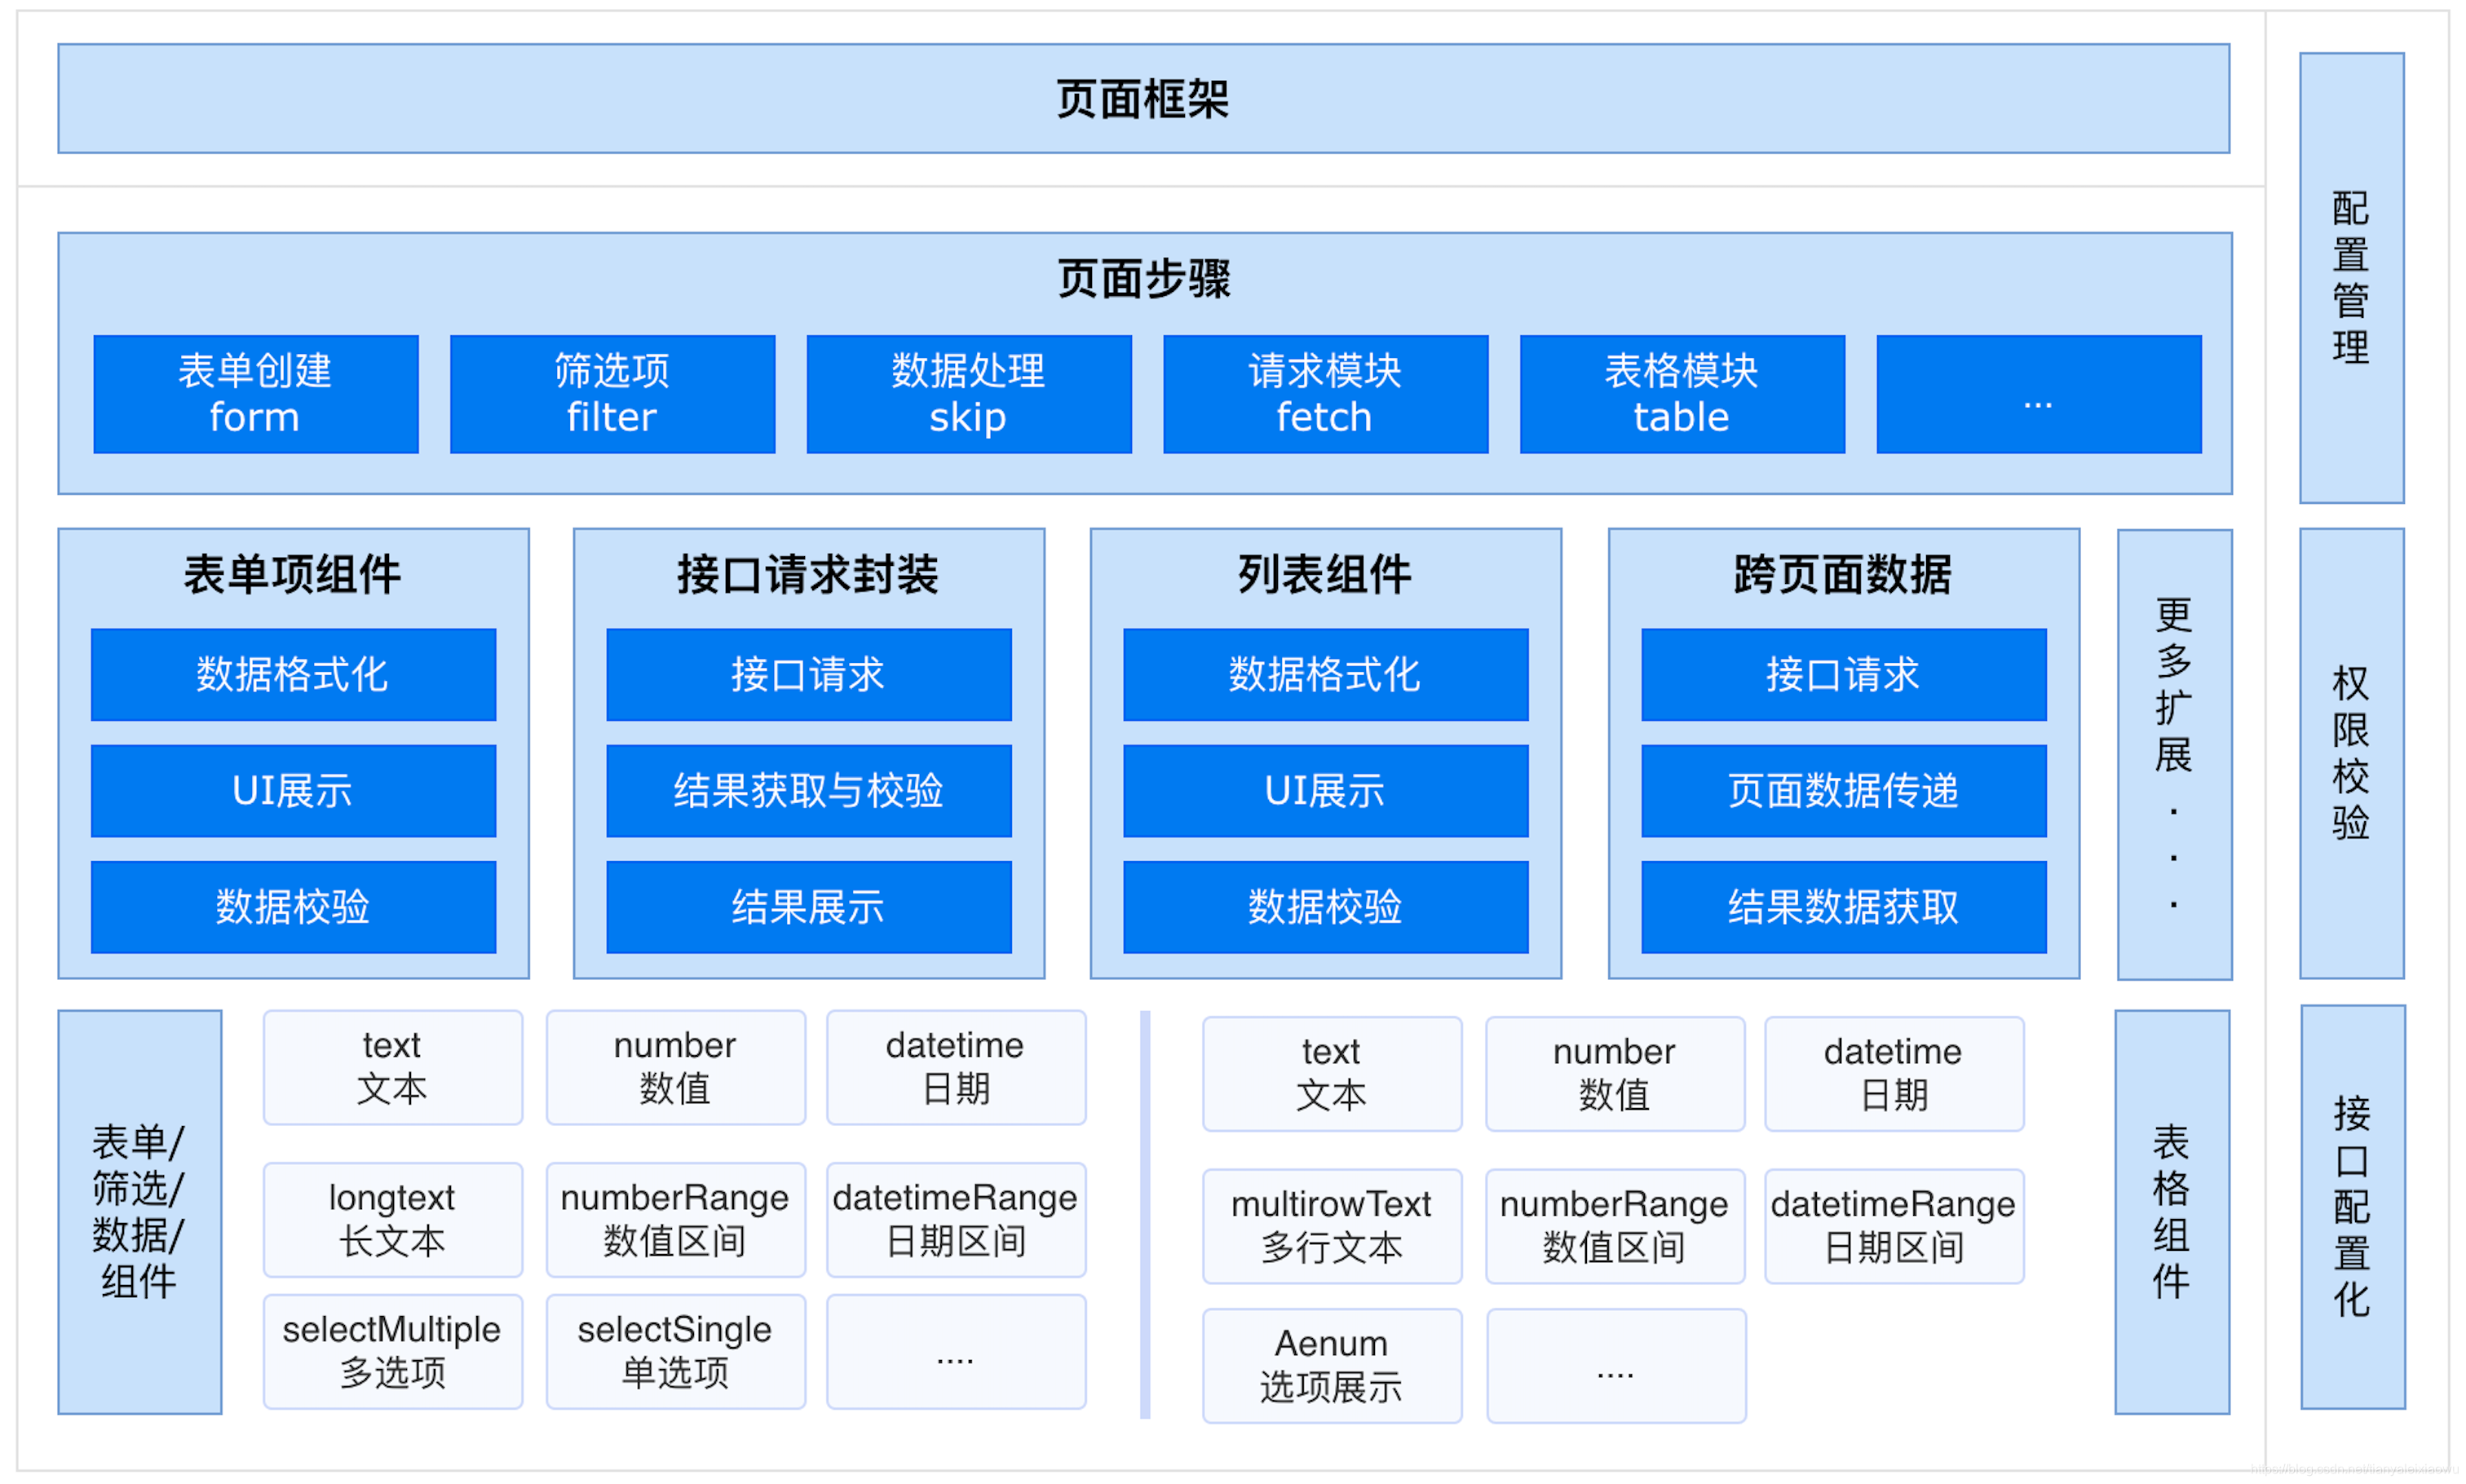
Task: Click 结果数据获取 blue box
Action: 1843,906
